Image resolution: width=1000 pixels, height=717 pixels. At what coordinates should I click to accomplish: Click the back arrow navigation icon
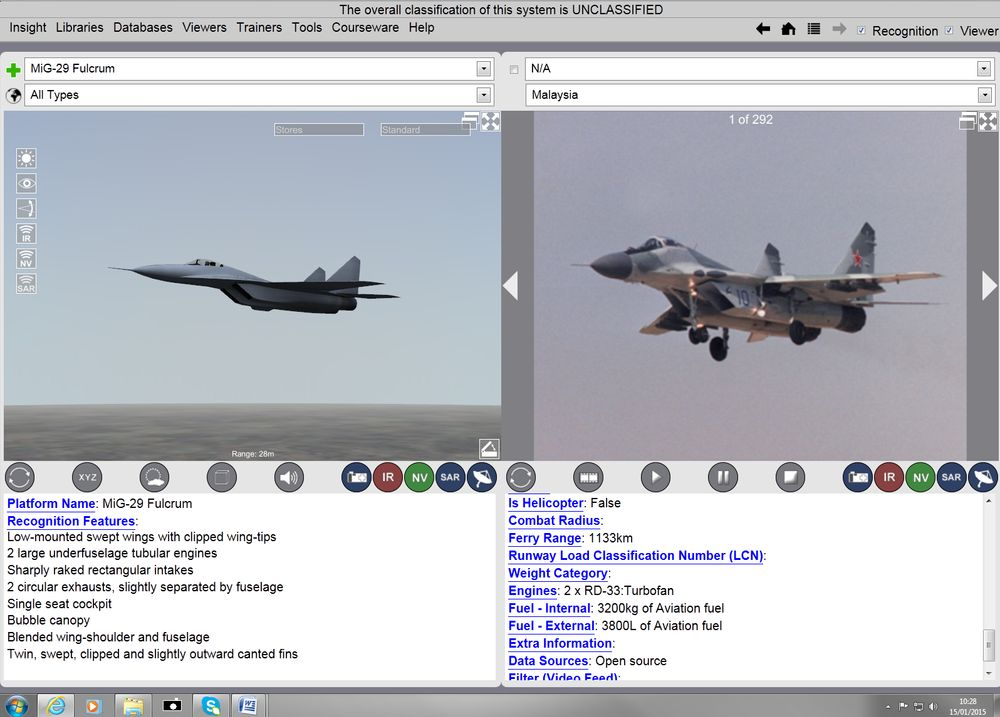coord(763,29)
